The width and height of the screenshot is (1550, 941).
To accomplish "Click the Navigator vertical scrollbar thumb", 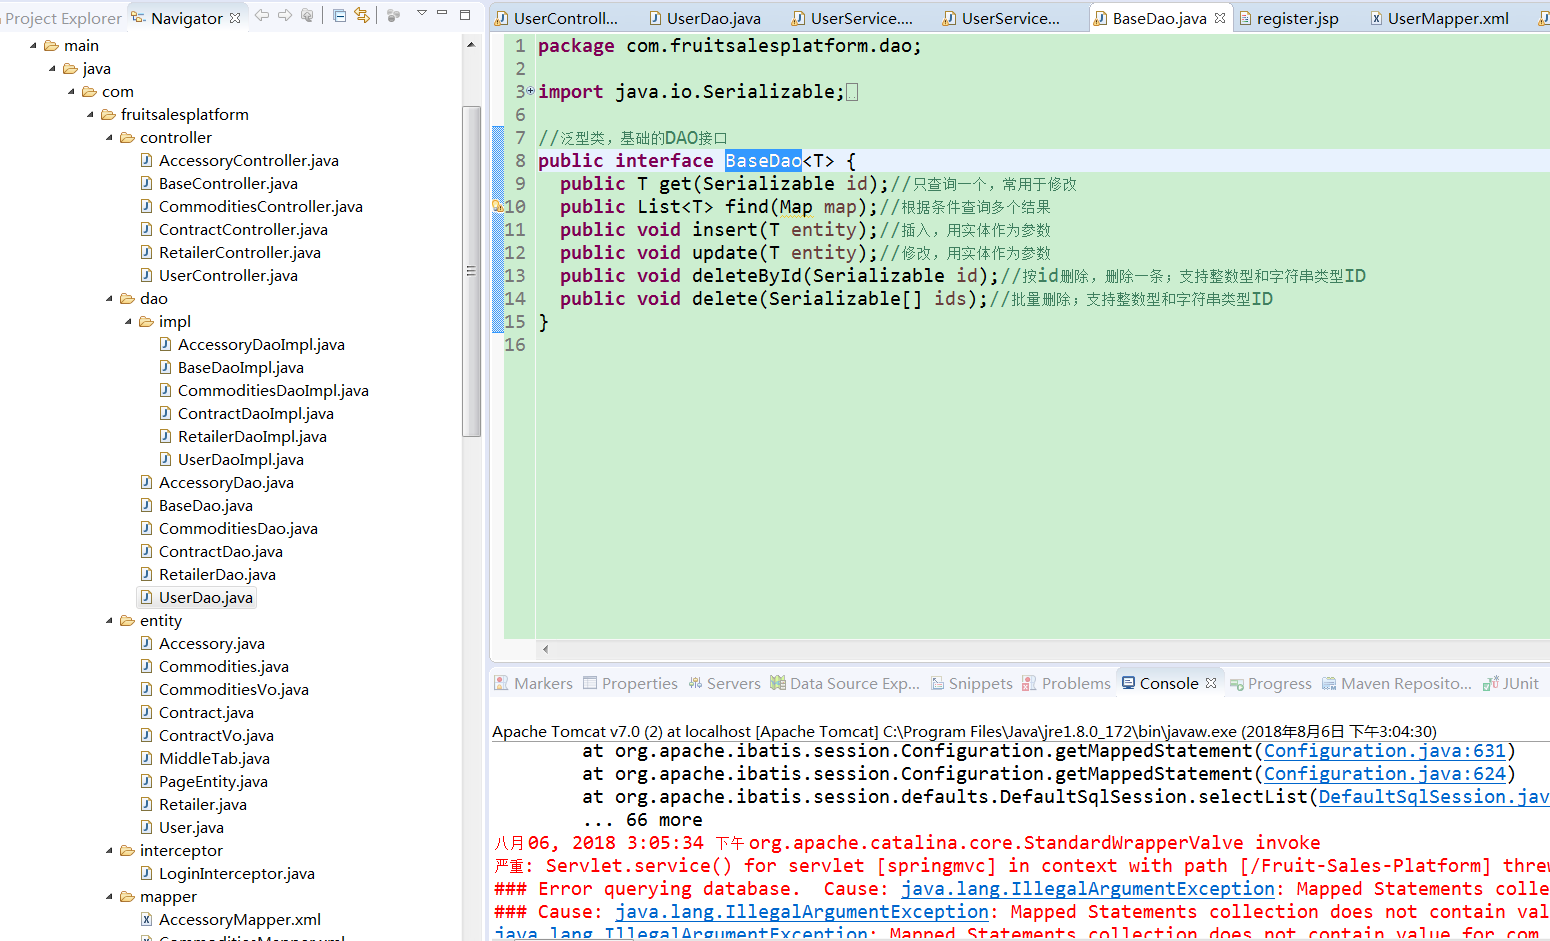I will point(471,271).
